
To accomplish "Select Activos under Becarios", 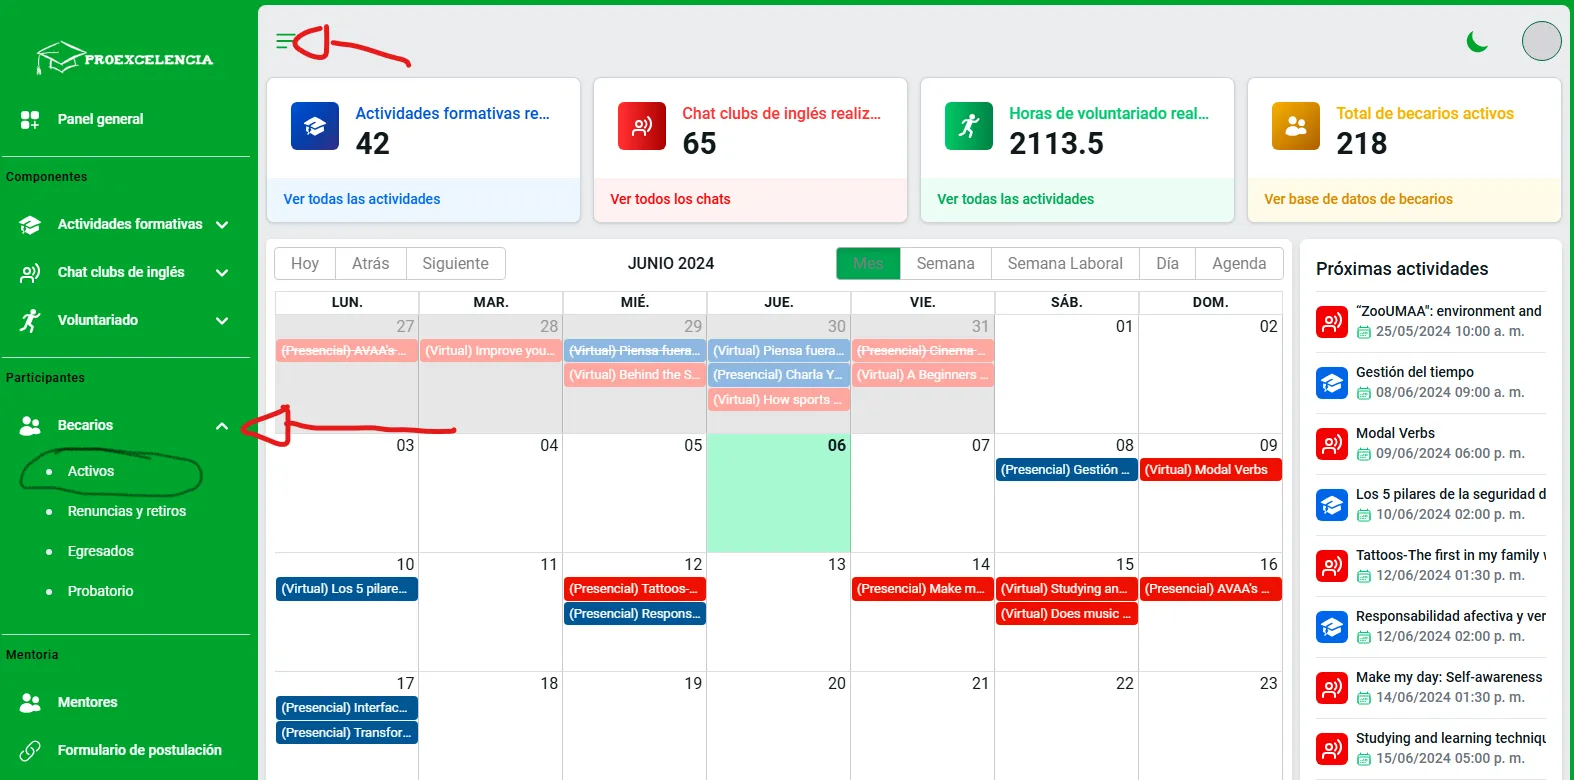I will [x=91, y=471].
